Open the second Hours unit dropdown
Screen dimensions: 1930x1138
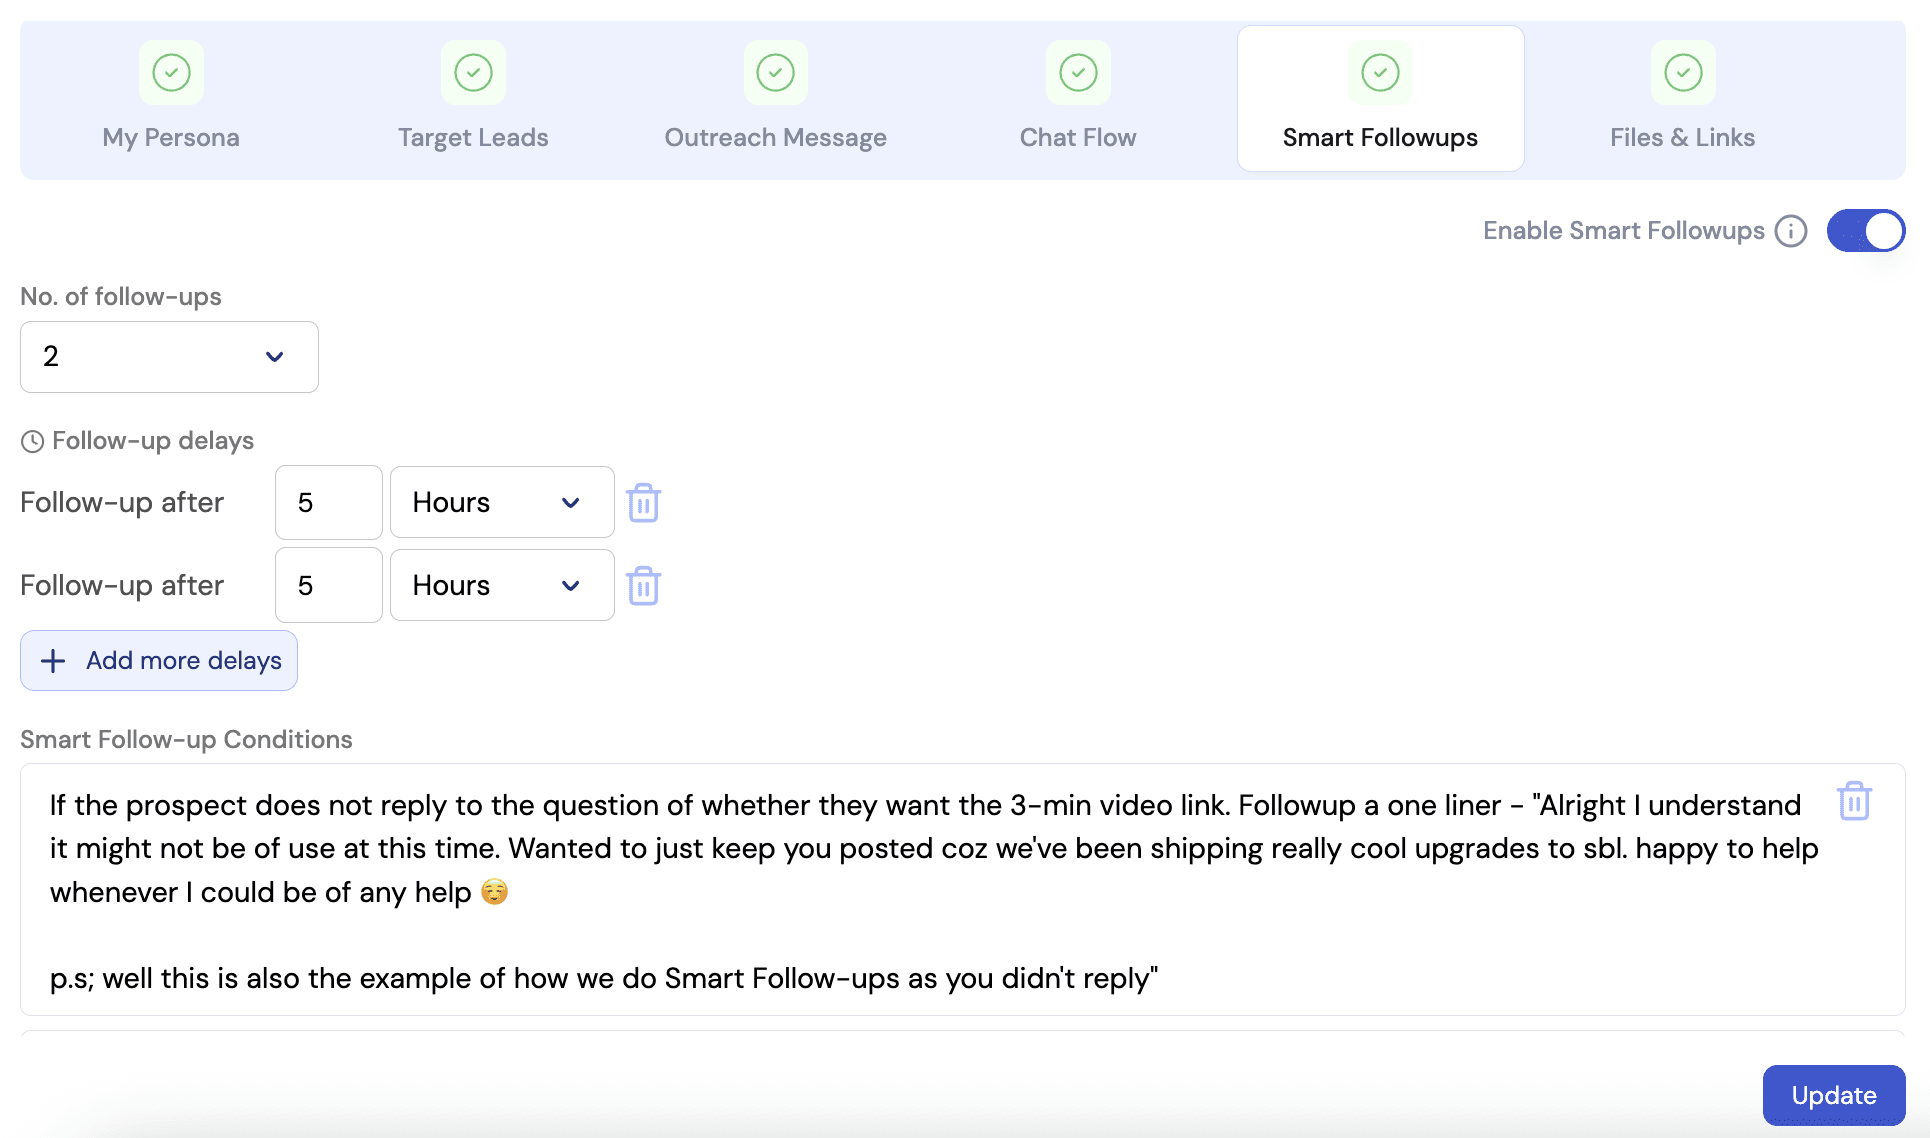point(501,585)
